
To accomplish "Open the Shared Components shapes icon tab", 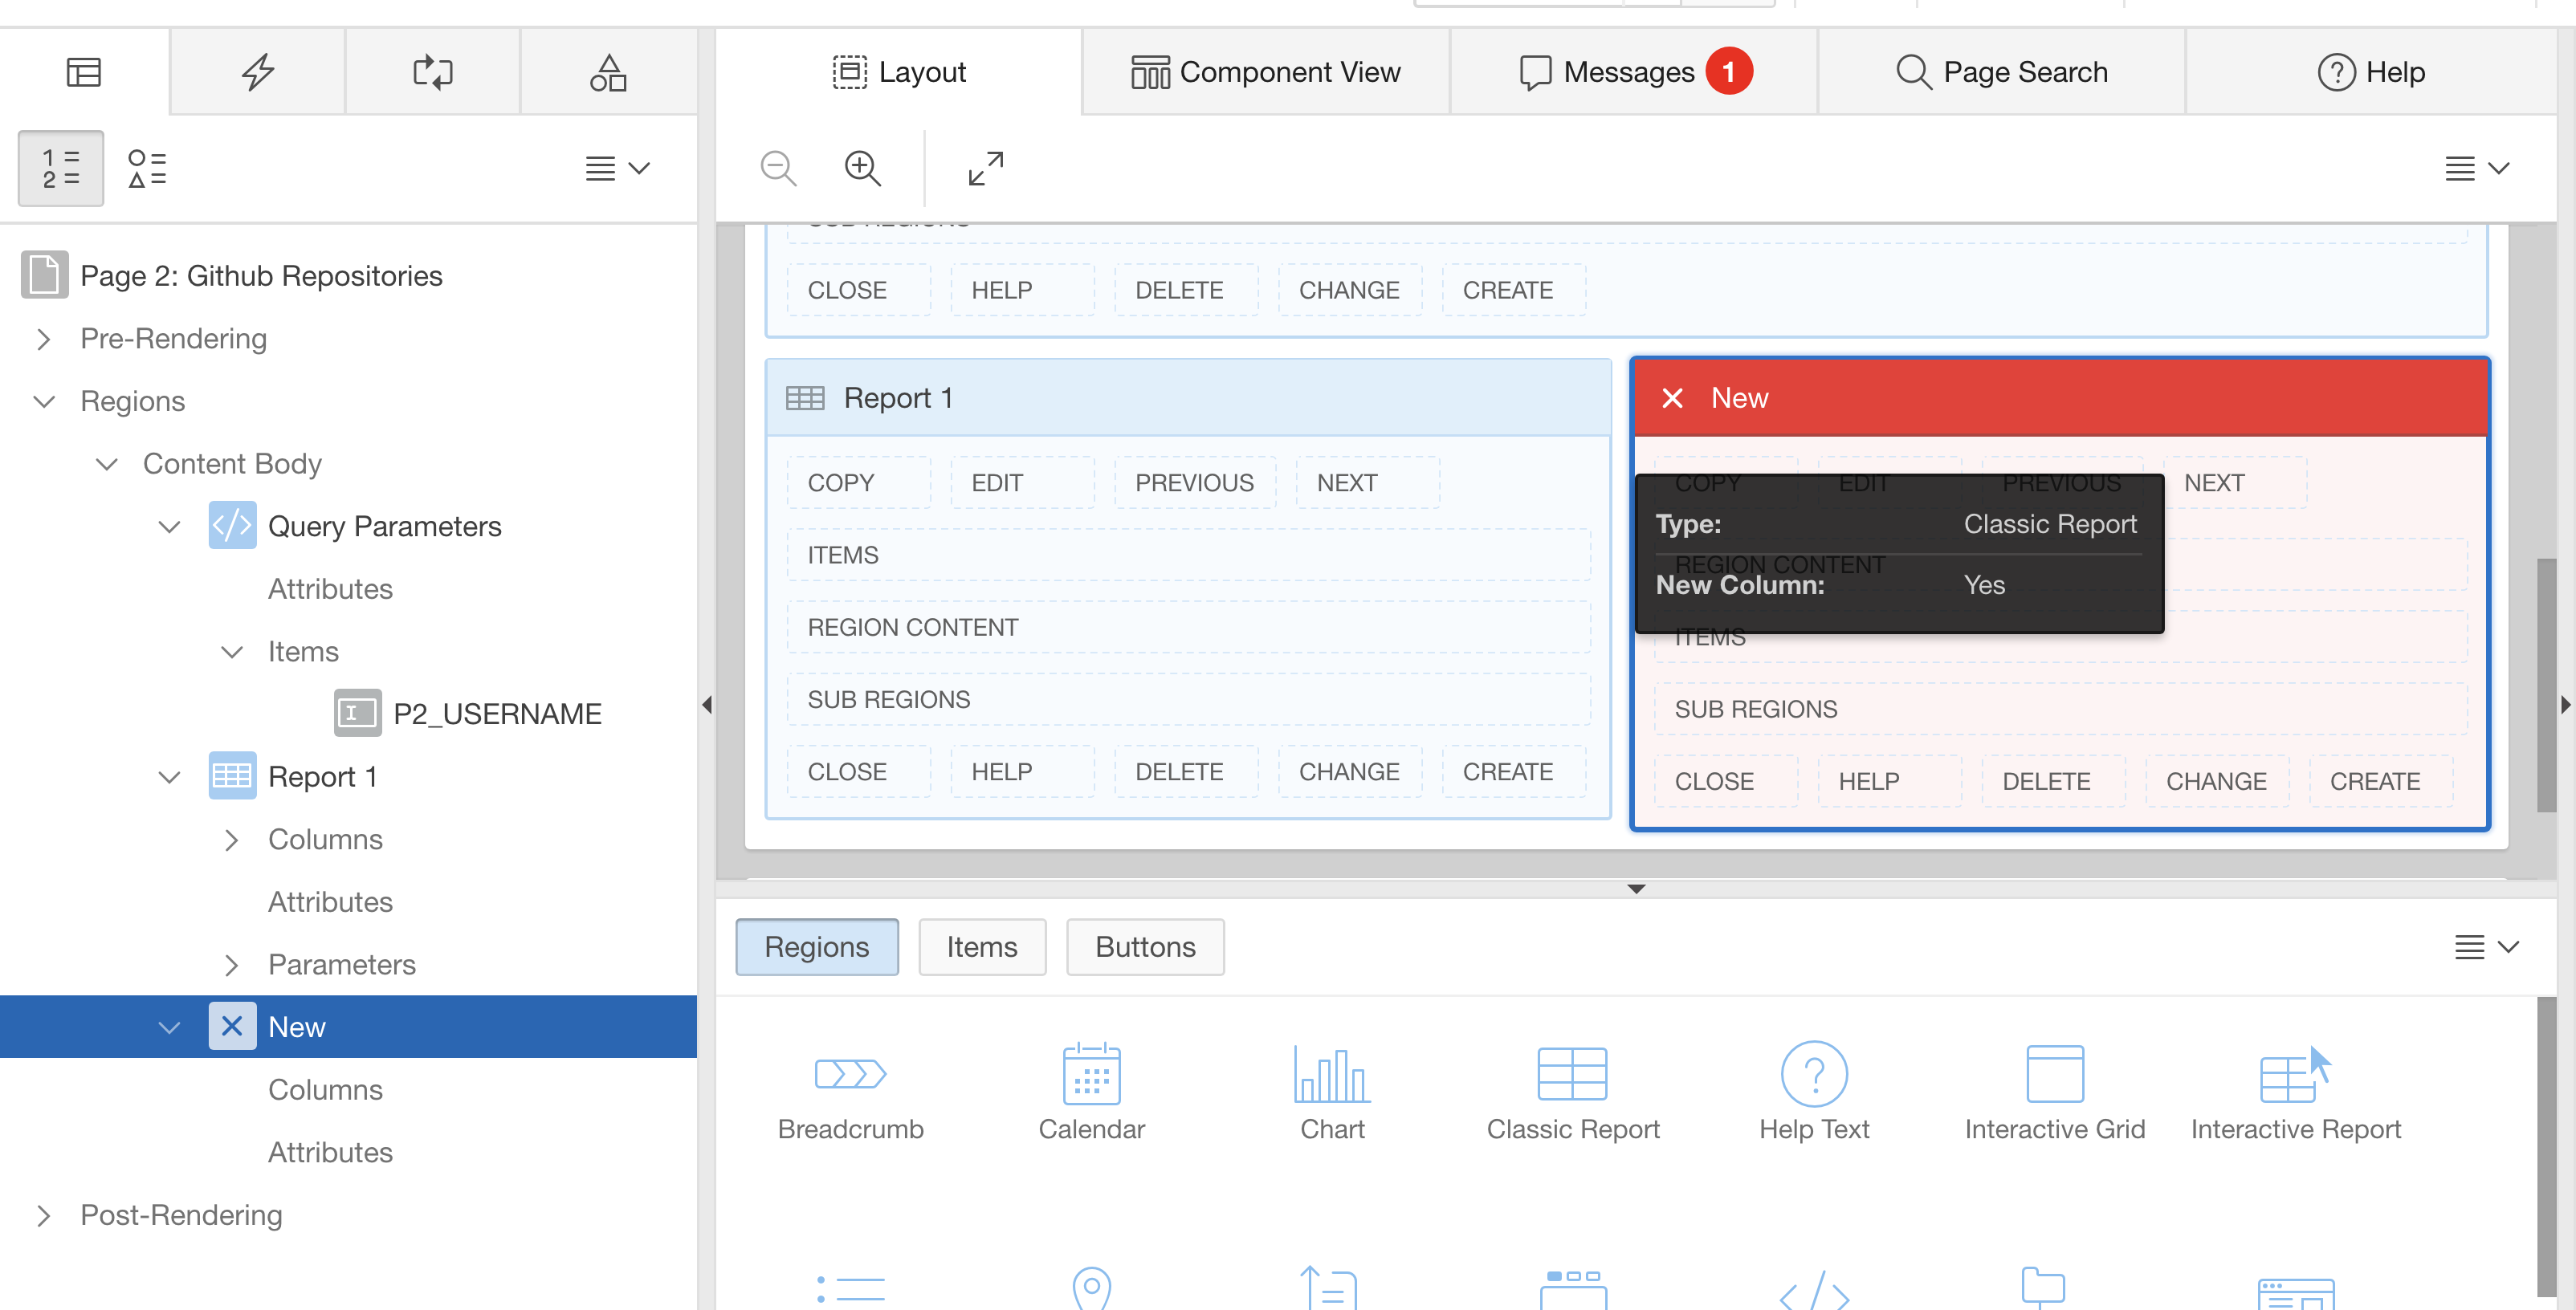I will pyautogui.click(x=607, y=72).
